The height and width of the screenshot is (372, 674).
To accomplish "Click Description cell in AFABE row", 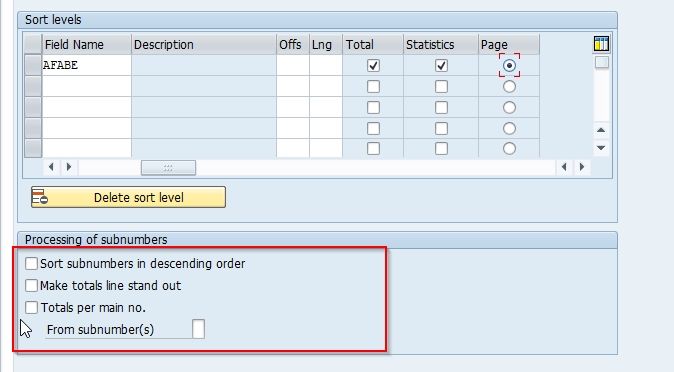I will (x=204, y=65).
